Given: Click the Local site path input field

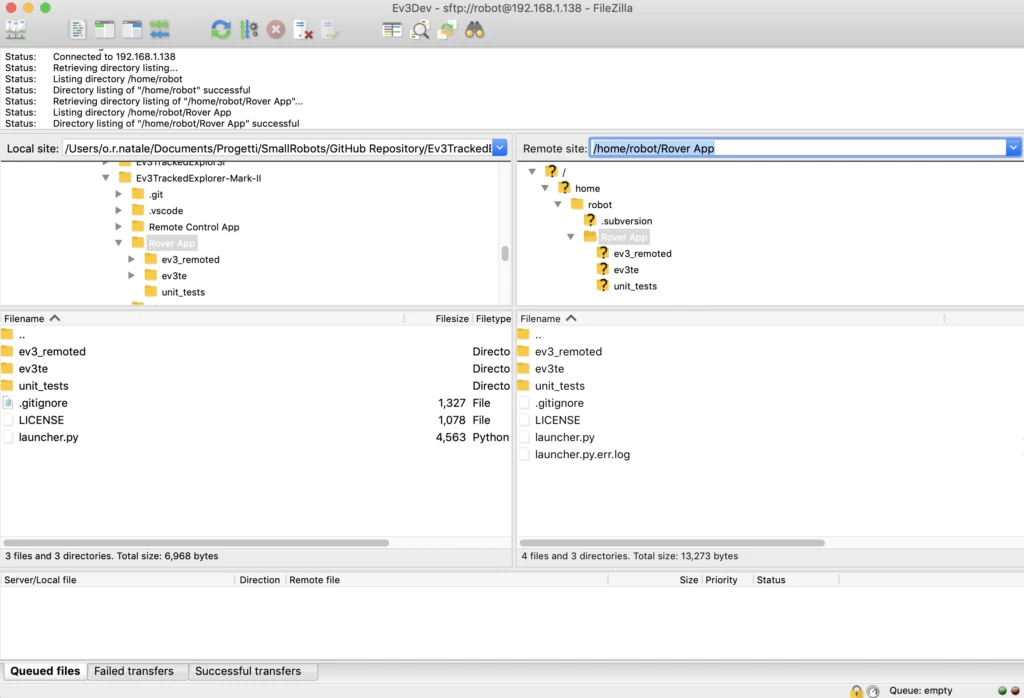Looking at the screenshot, I should click(x=278, y=148).
